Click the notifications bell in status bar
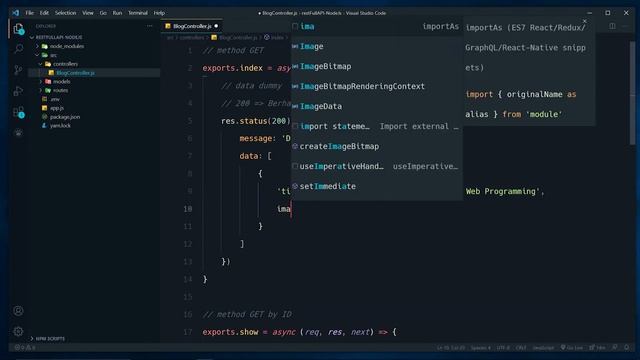The image size is (640, 360). (x=627, y=348)
